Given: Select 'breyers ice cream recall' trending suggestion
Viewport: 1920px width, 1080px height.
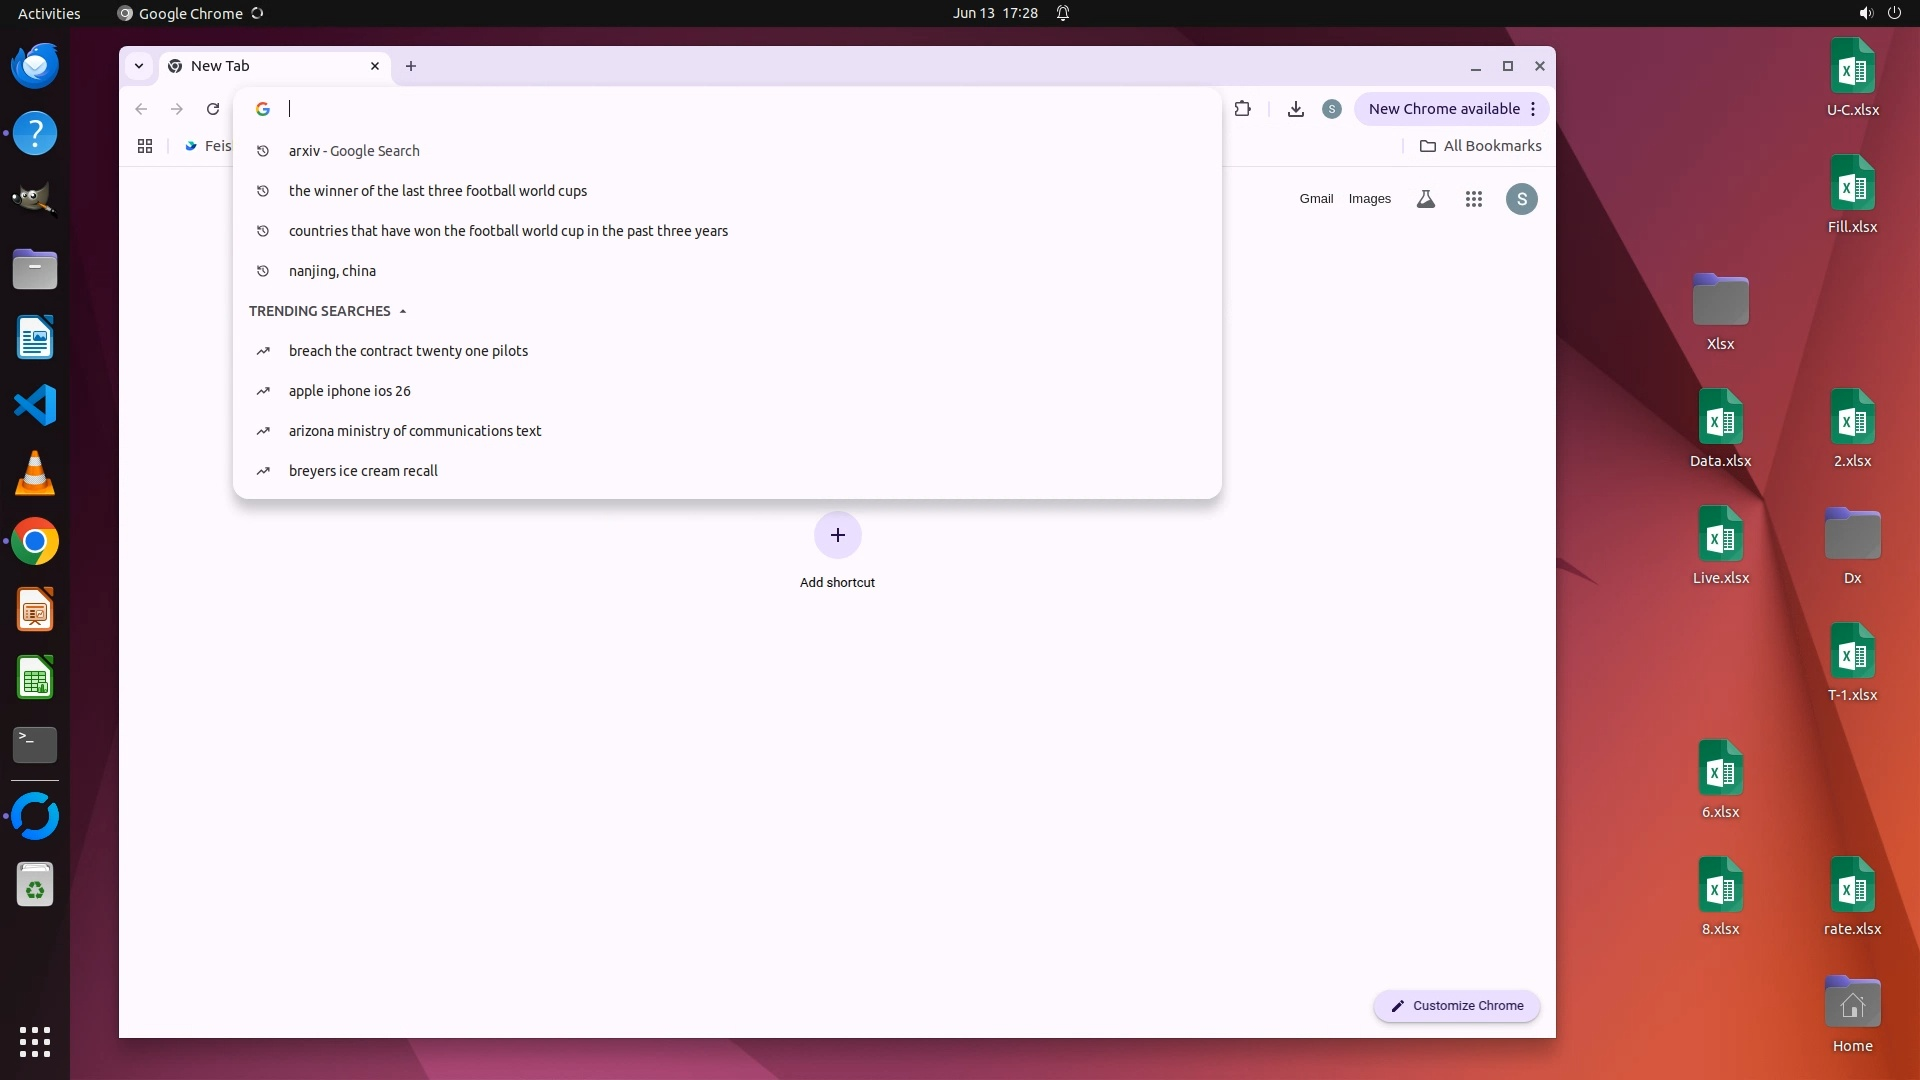Looking at the screenshot, I should click(363, 471).
